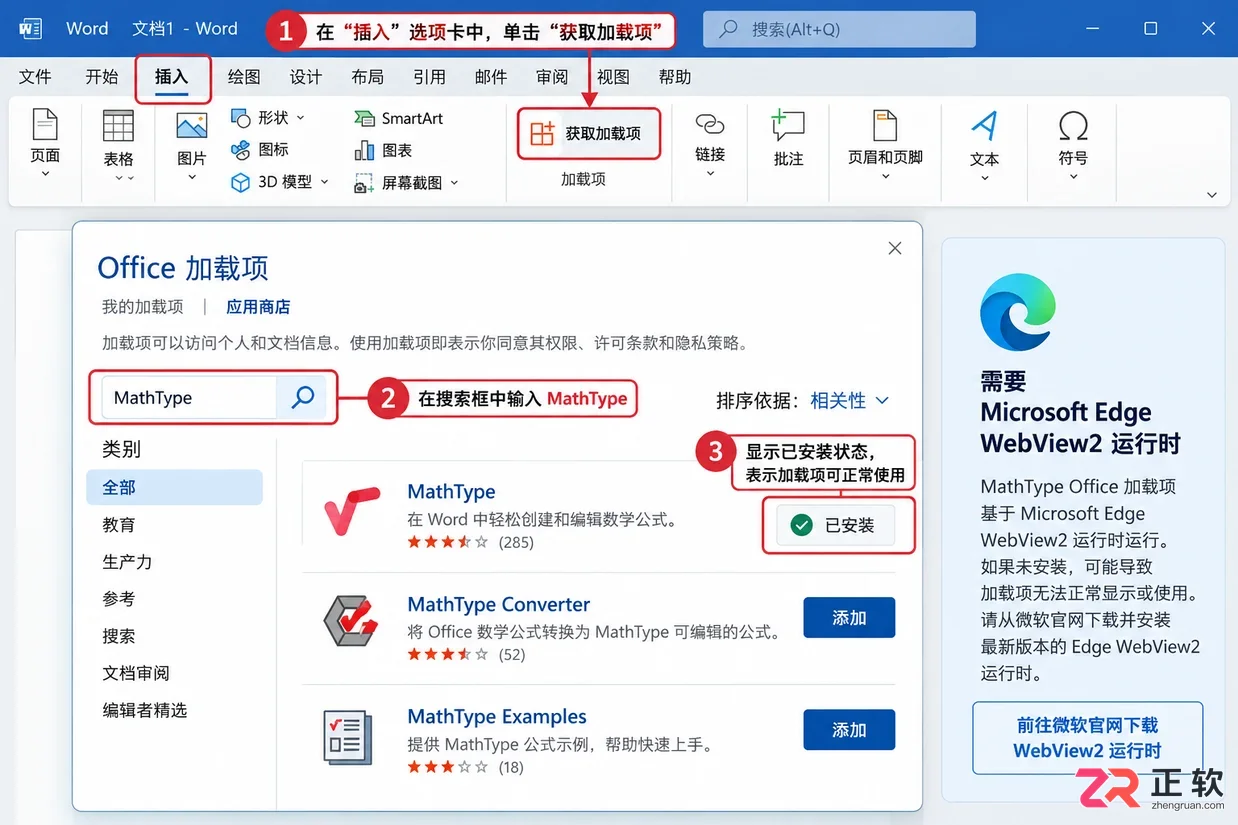The width and height of the screenshot is (1238, 825).
Task: Open the 帮助 tab
Action: 675,77
